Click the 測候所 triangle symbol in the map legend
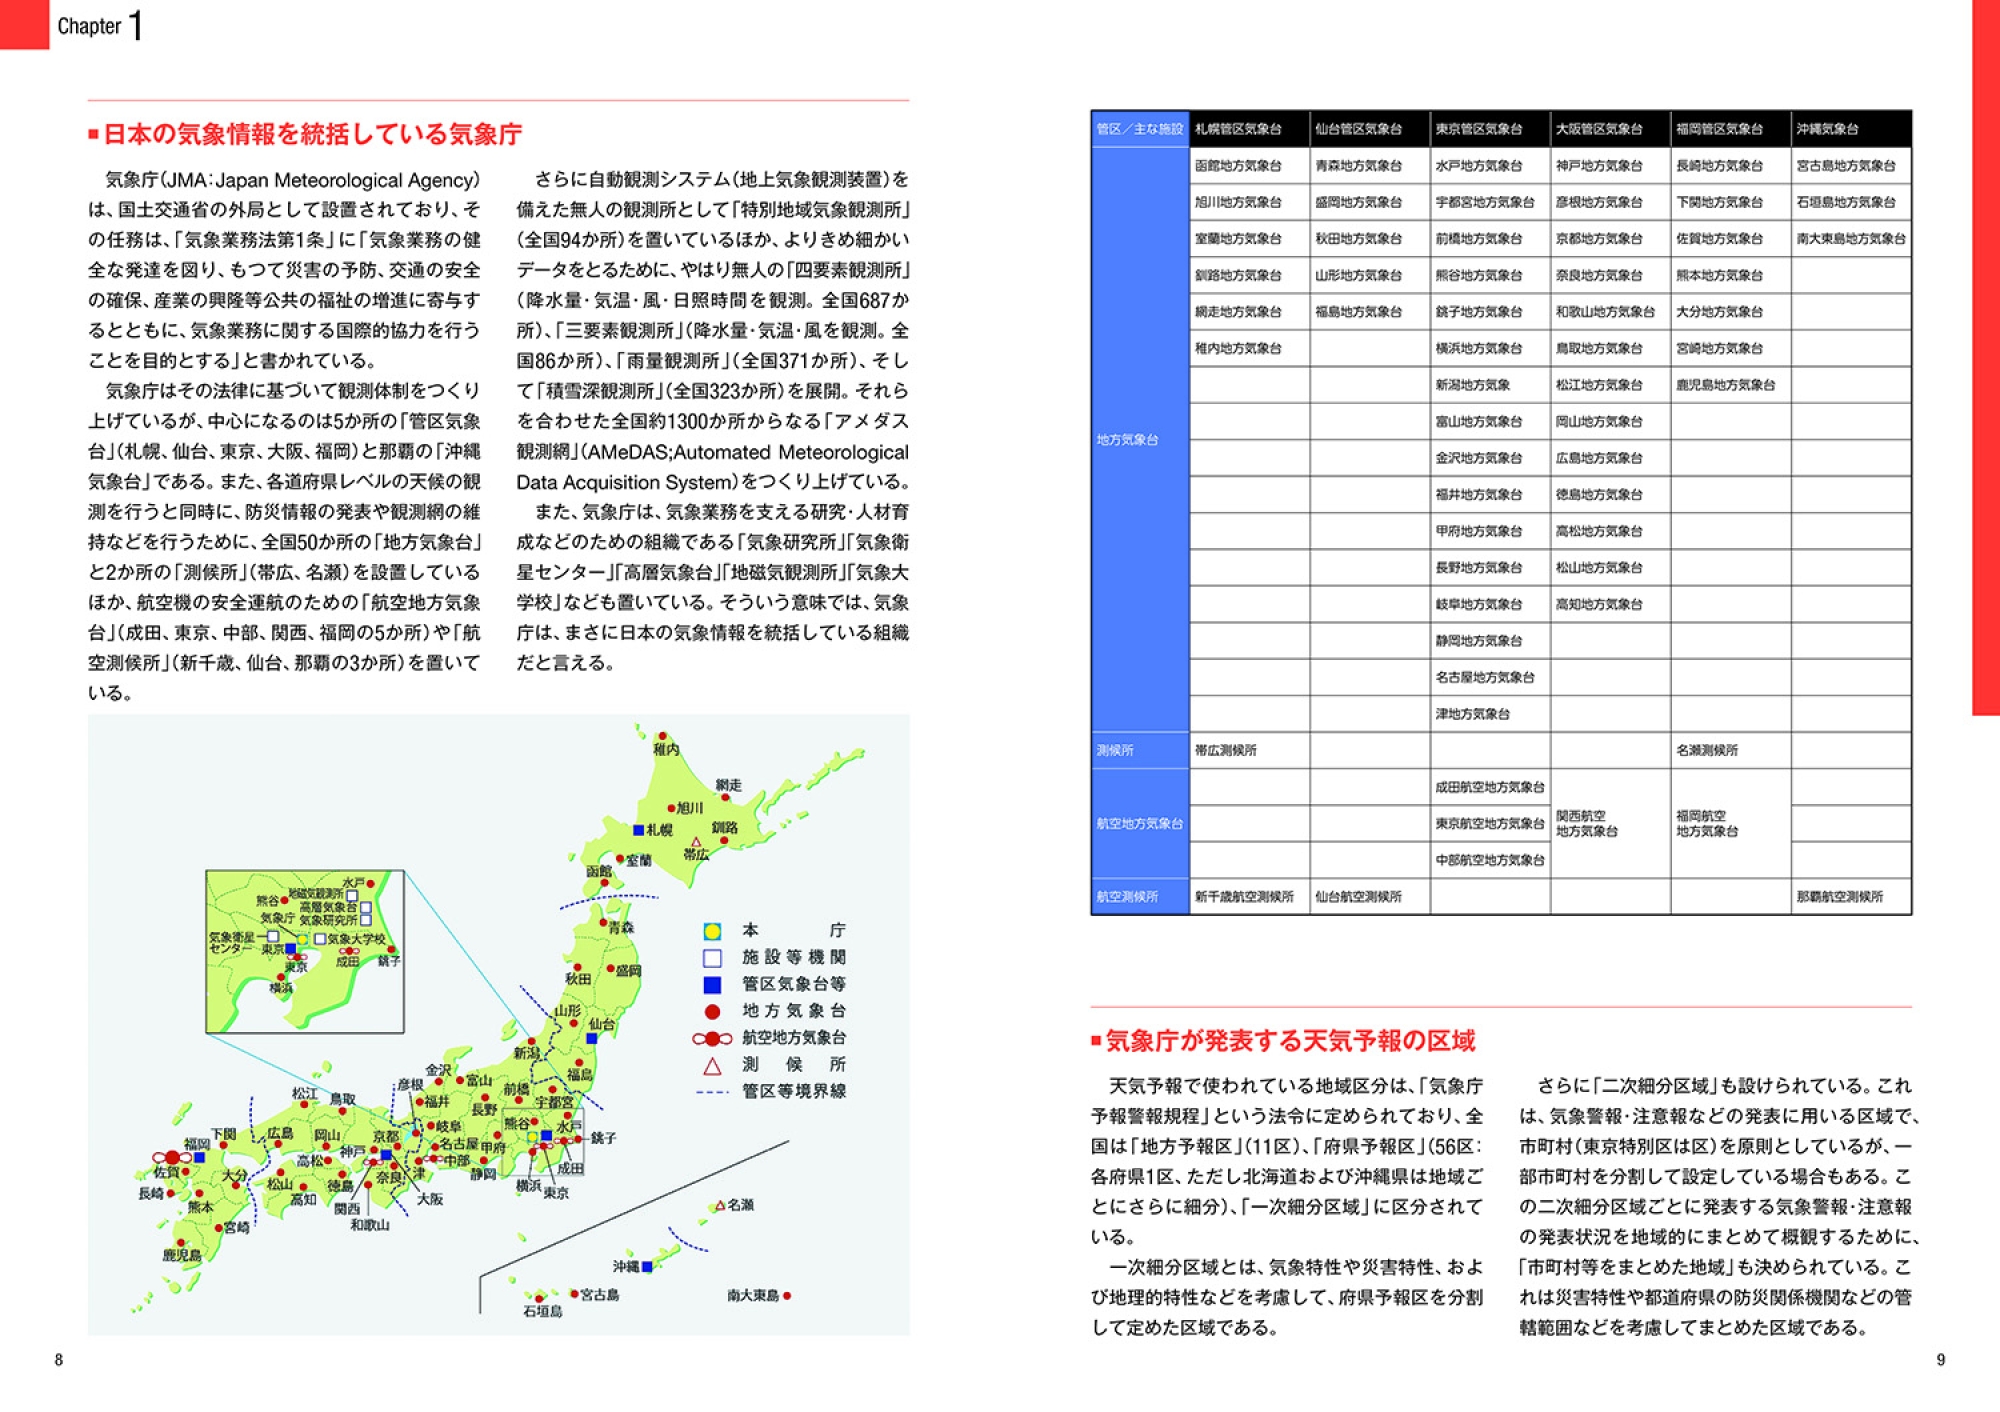Screen dimensions: 2000x1412 [712, 1065]
